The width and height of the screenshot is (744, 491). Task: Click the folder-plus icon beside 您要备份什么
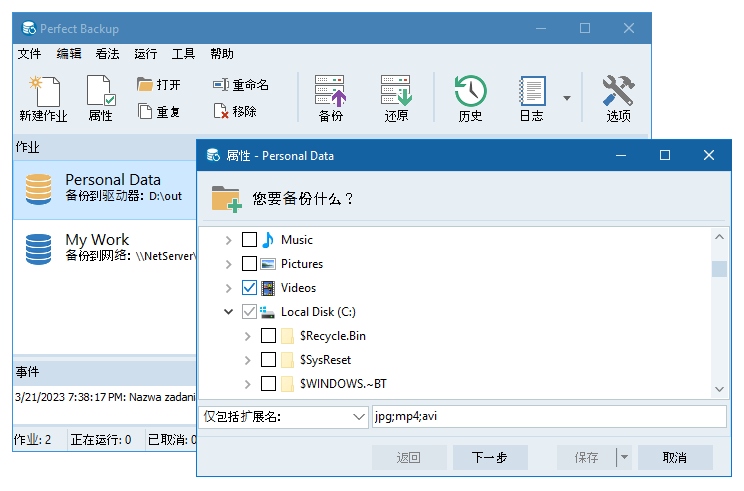pos(226,199)
